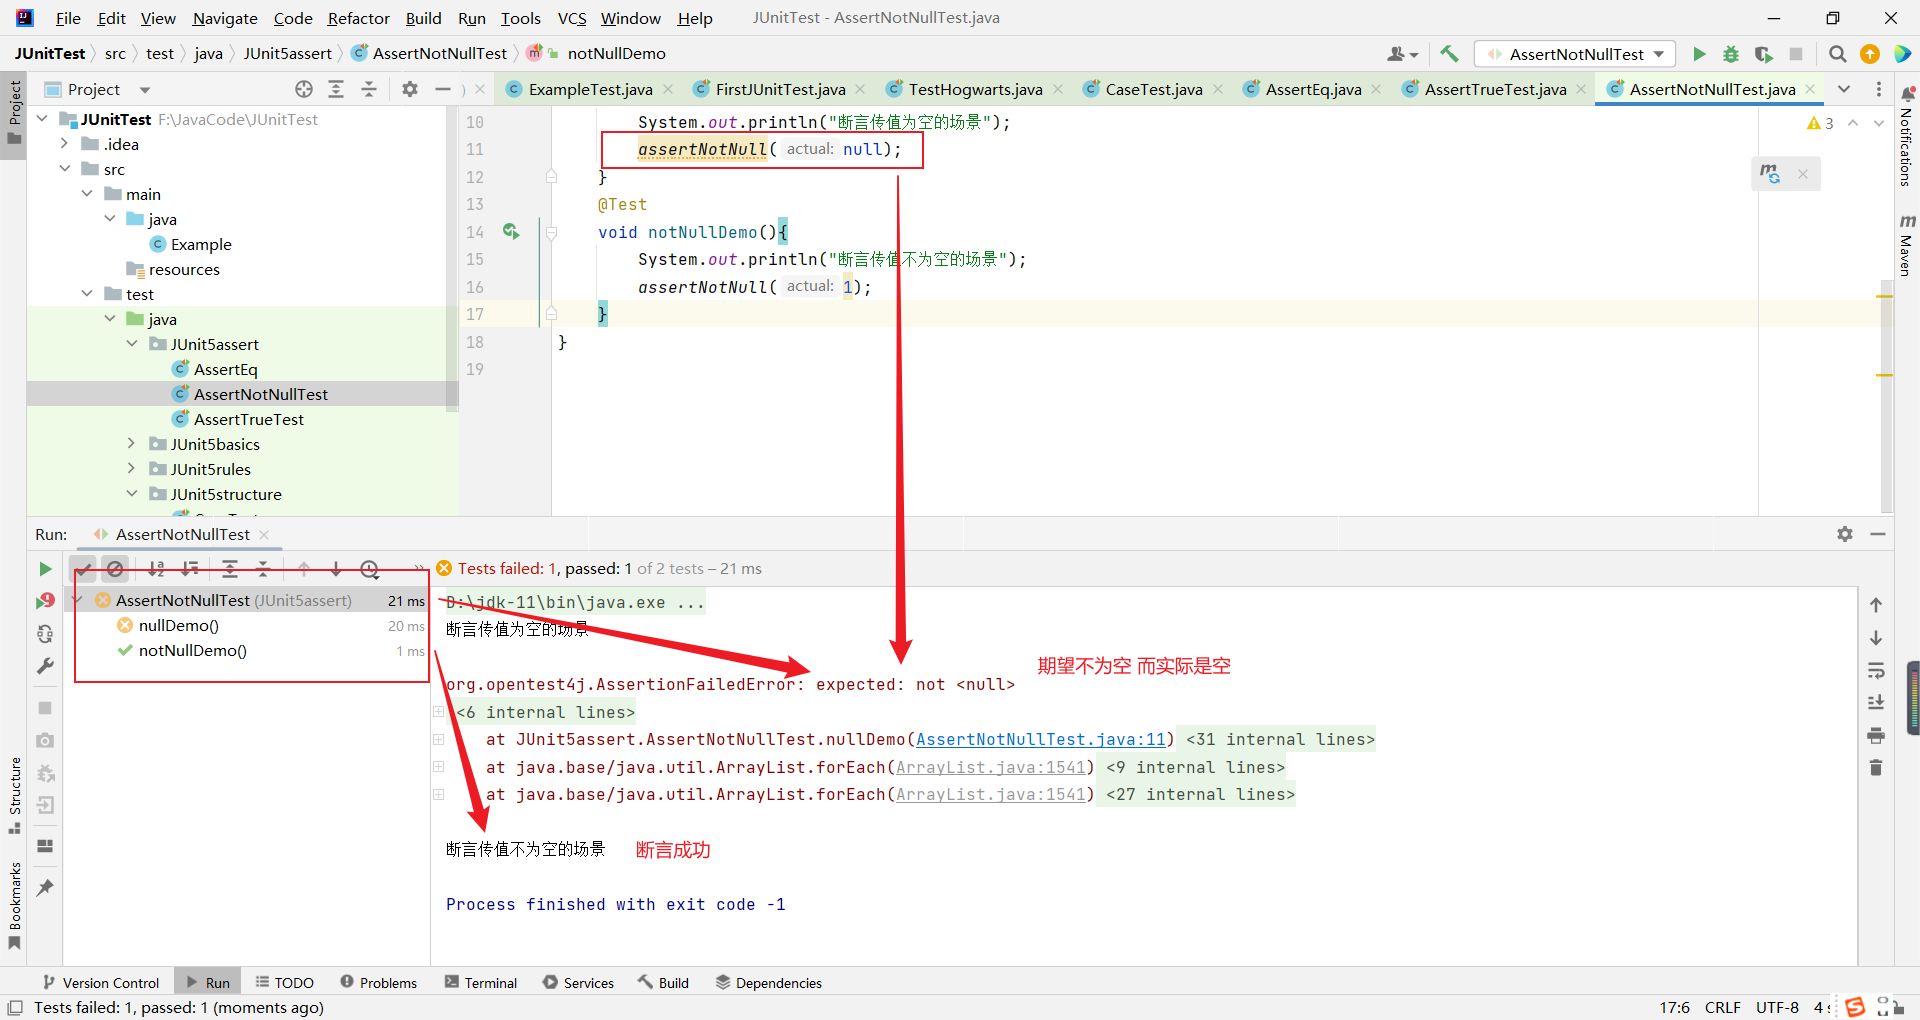Load Maven changes using floating reload icon
1920x1020 pixels.
(x=1770, y=174)
